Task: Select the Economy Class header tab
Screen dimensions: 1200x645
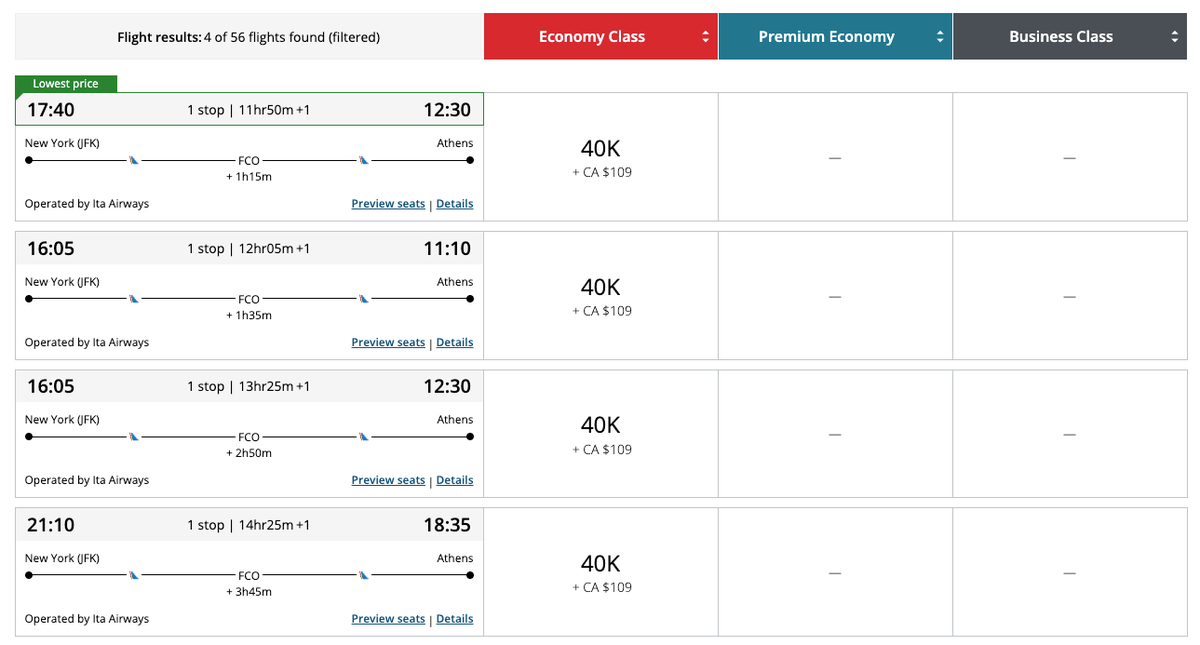Action: [592, 37]
